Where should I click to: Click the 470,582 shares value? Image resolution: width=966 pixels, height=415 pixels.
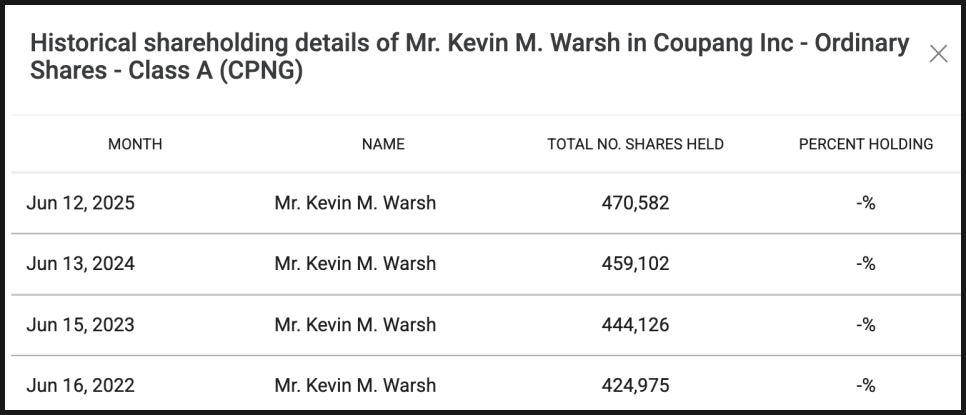635,204
